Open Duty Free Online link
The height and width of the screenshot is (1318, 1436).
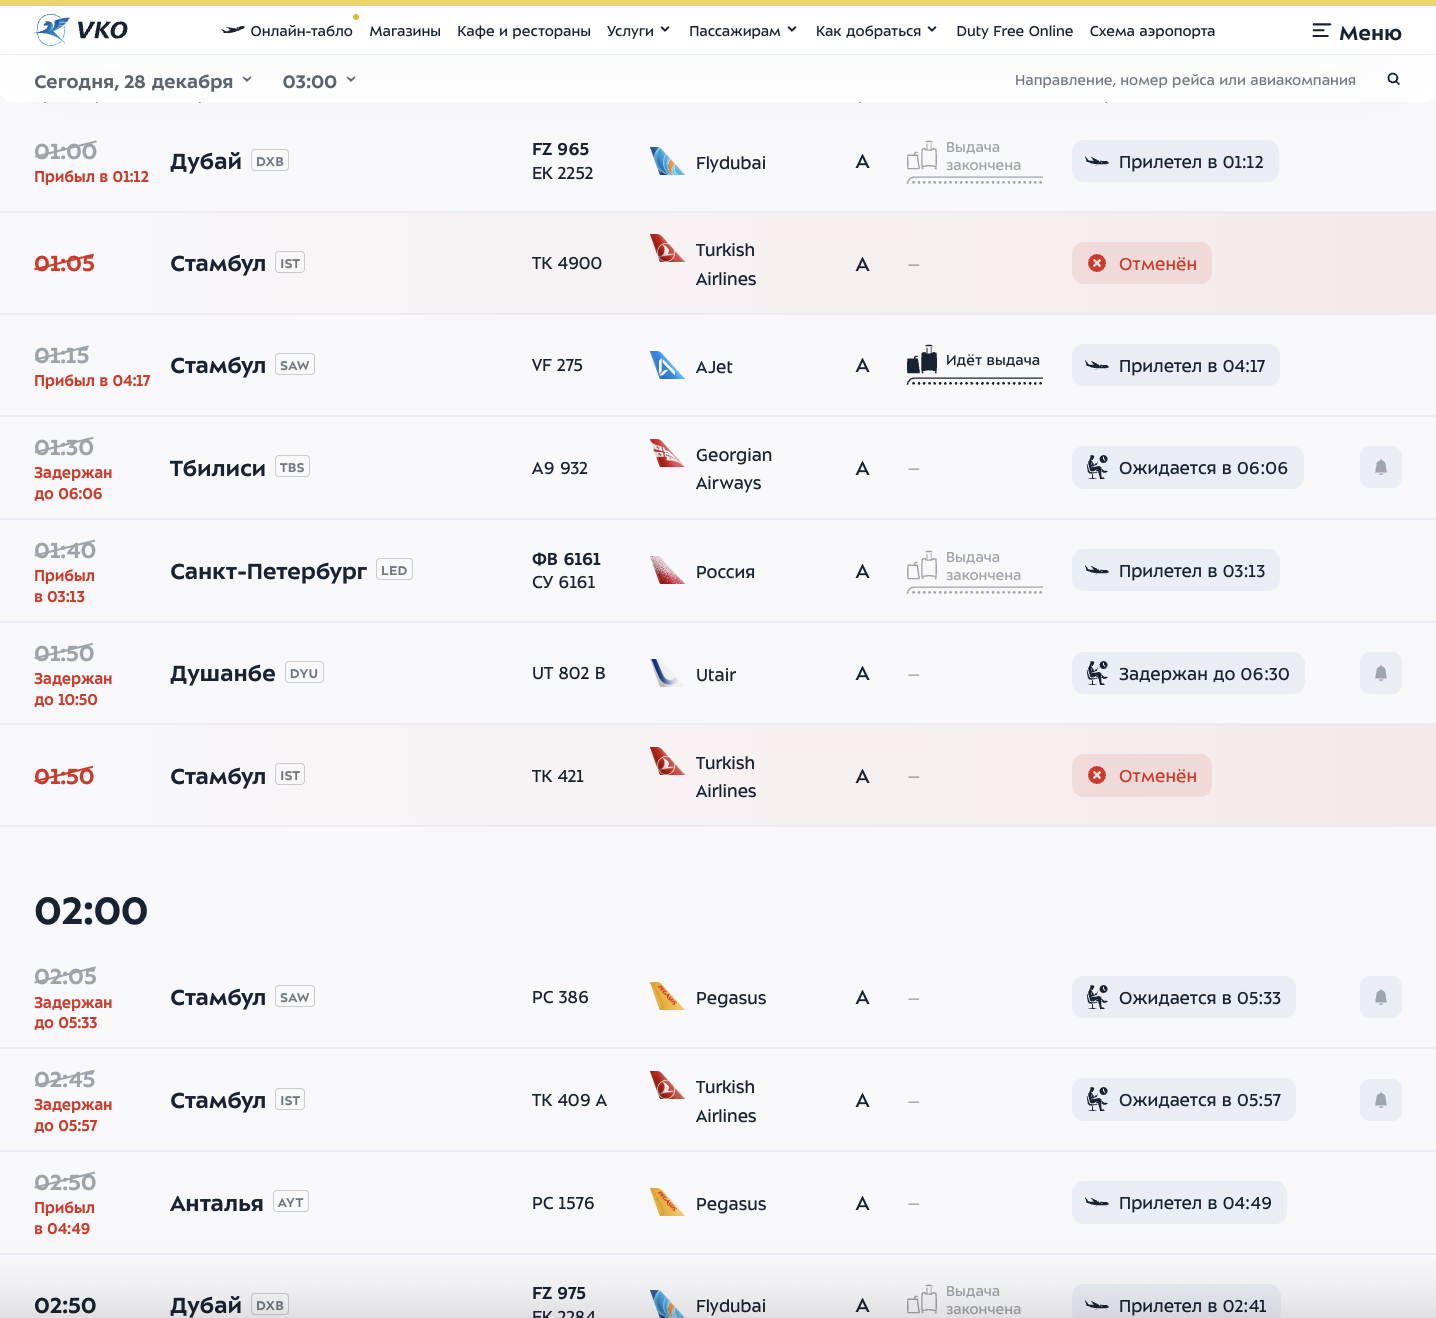point(1014,31)
